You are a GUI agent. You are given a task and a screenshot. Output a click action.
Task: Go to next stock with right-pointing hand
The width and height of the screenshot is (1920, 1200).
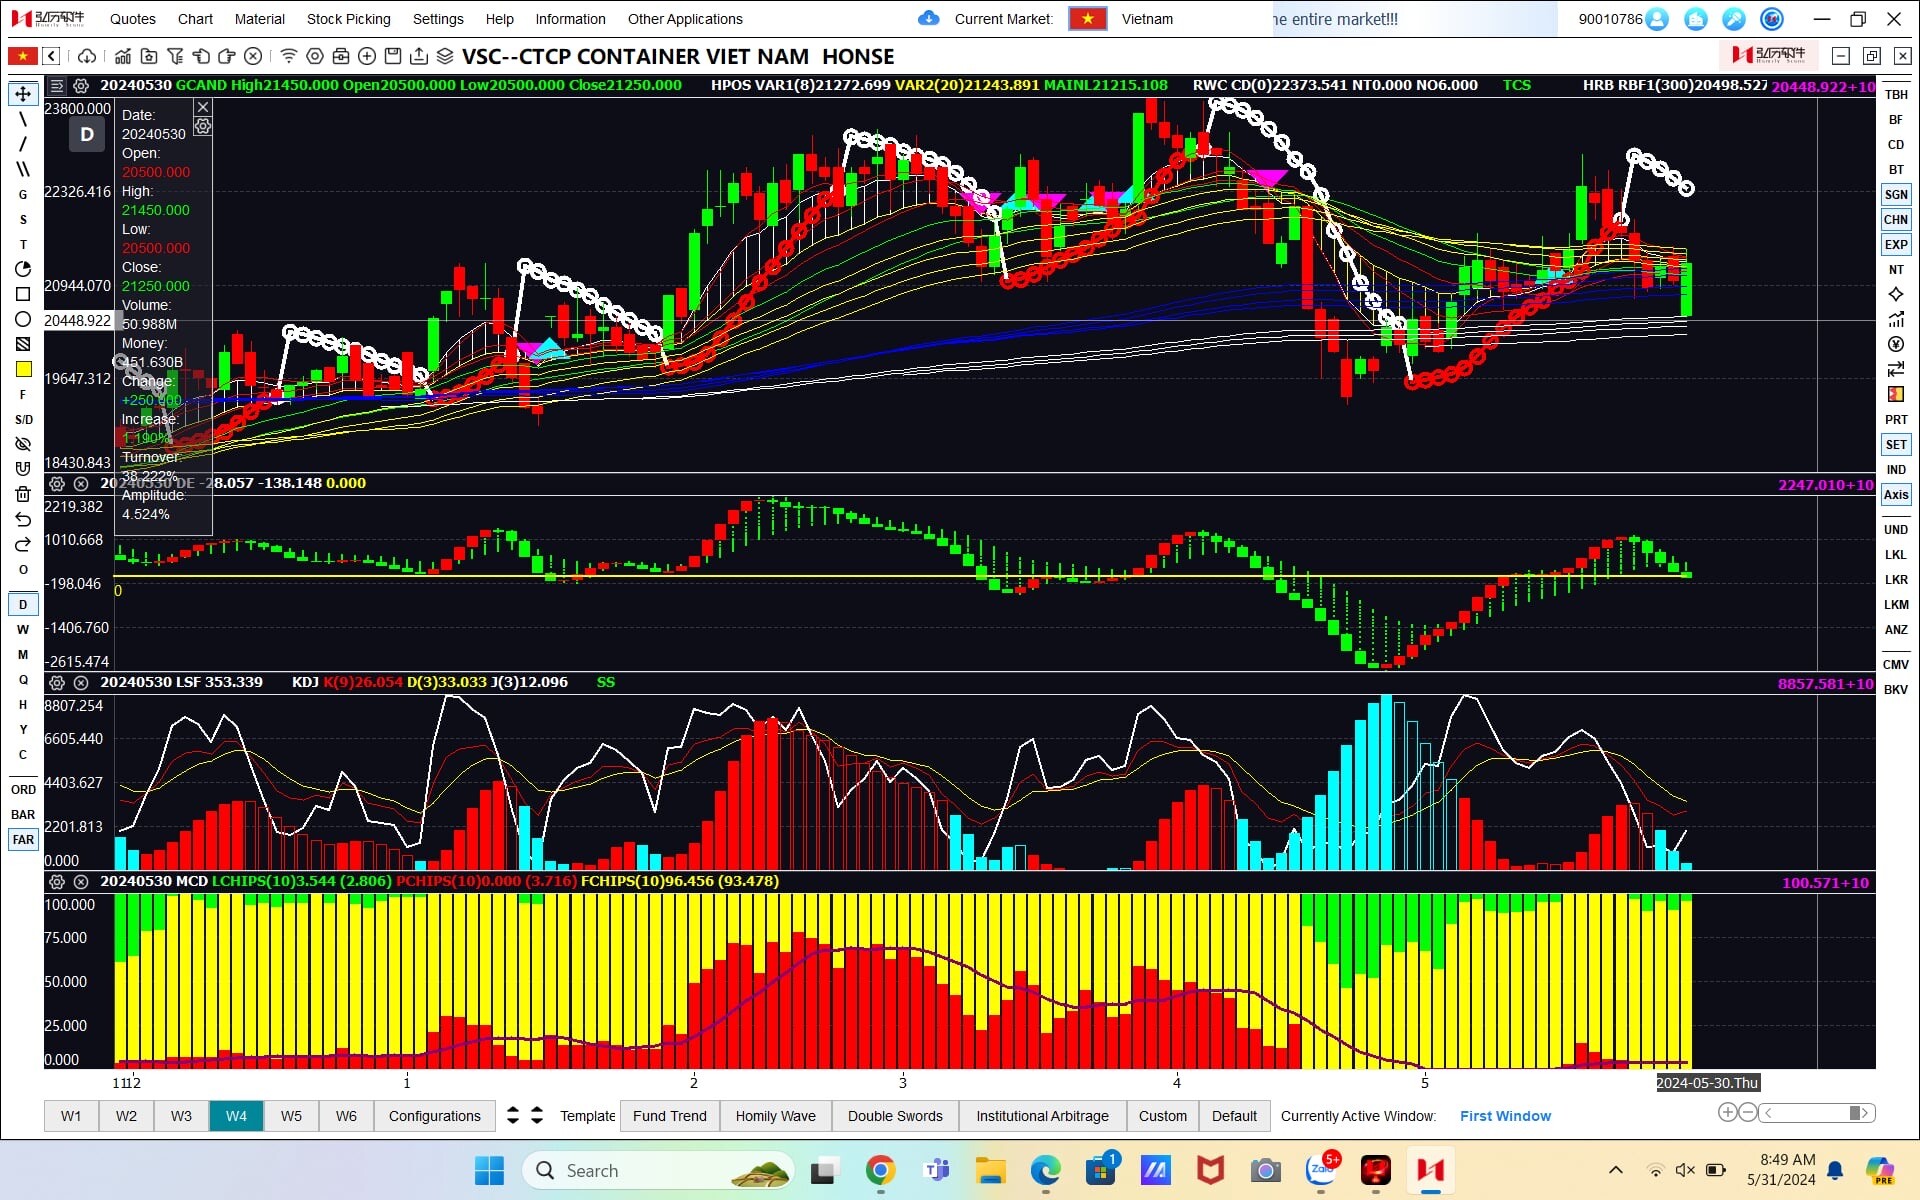(x=227, y=56)
